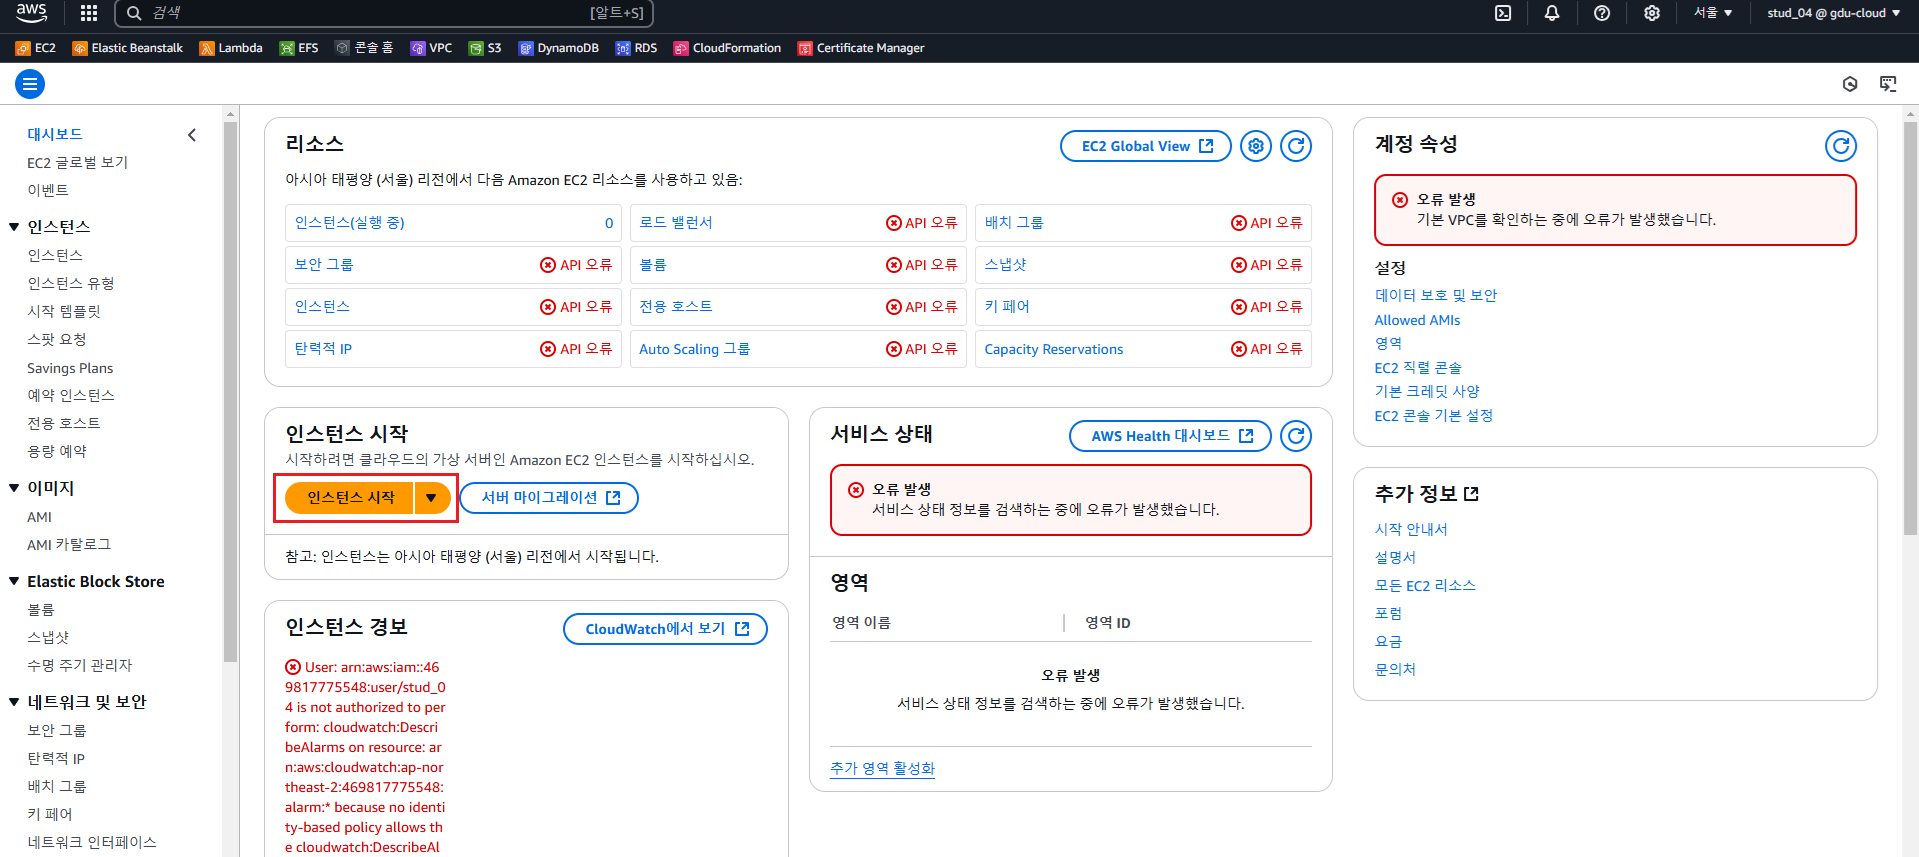Open the stud_04 account menu
The image size is (1919, 857).
[1834, 13]
